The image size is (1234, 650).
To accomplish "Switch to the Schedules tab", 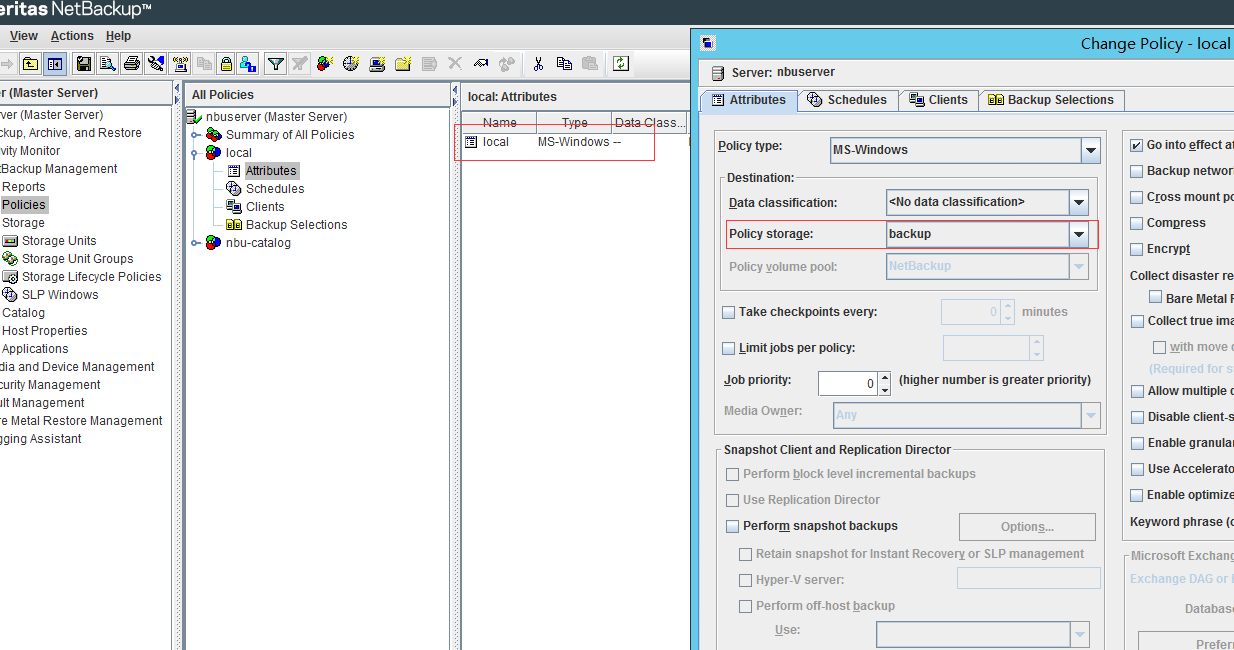I will click(847, 100).
